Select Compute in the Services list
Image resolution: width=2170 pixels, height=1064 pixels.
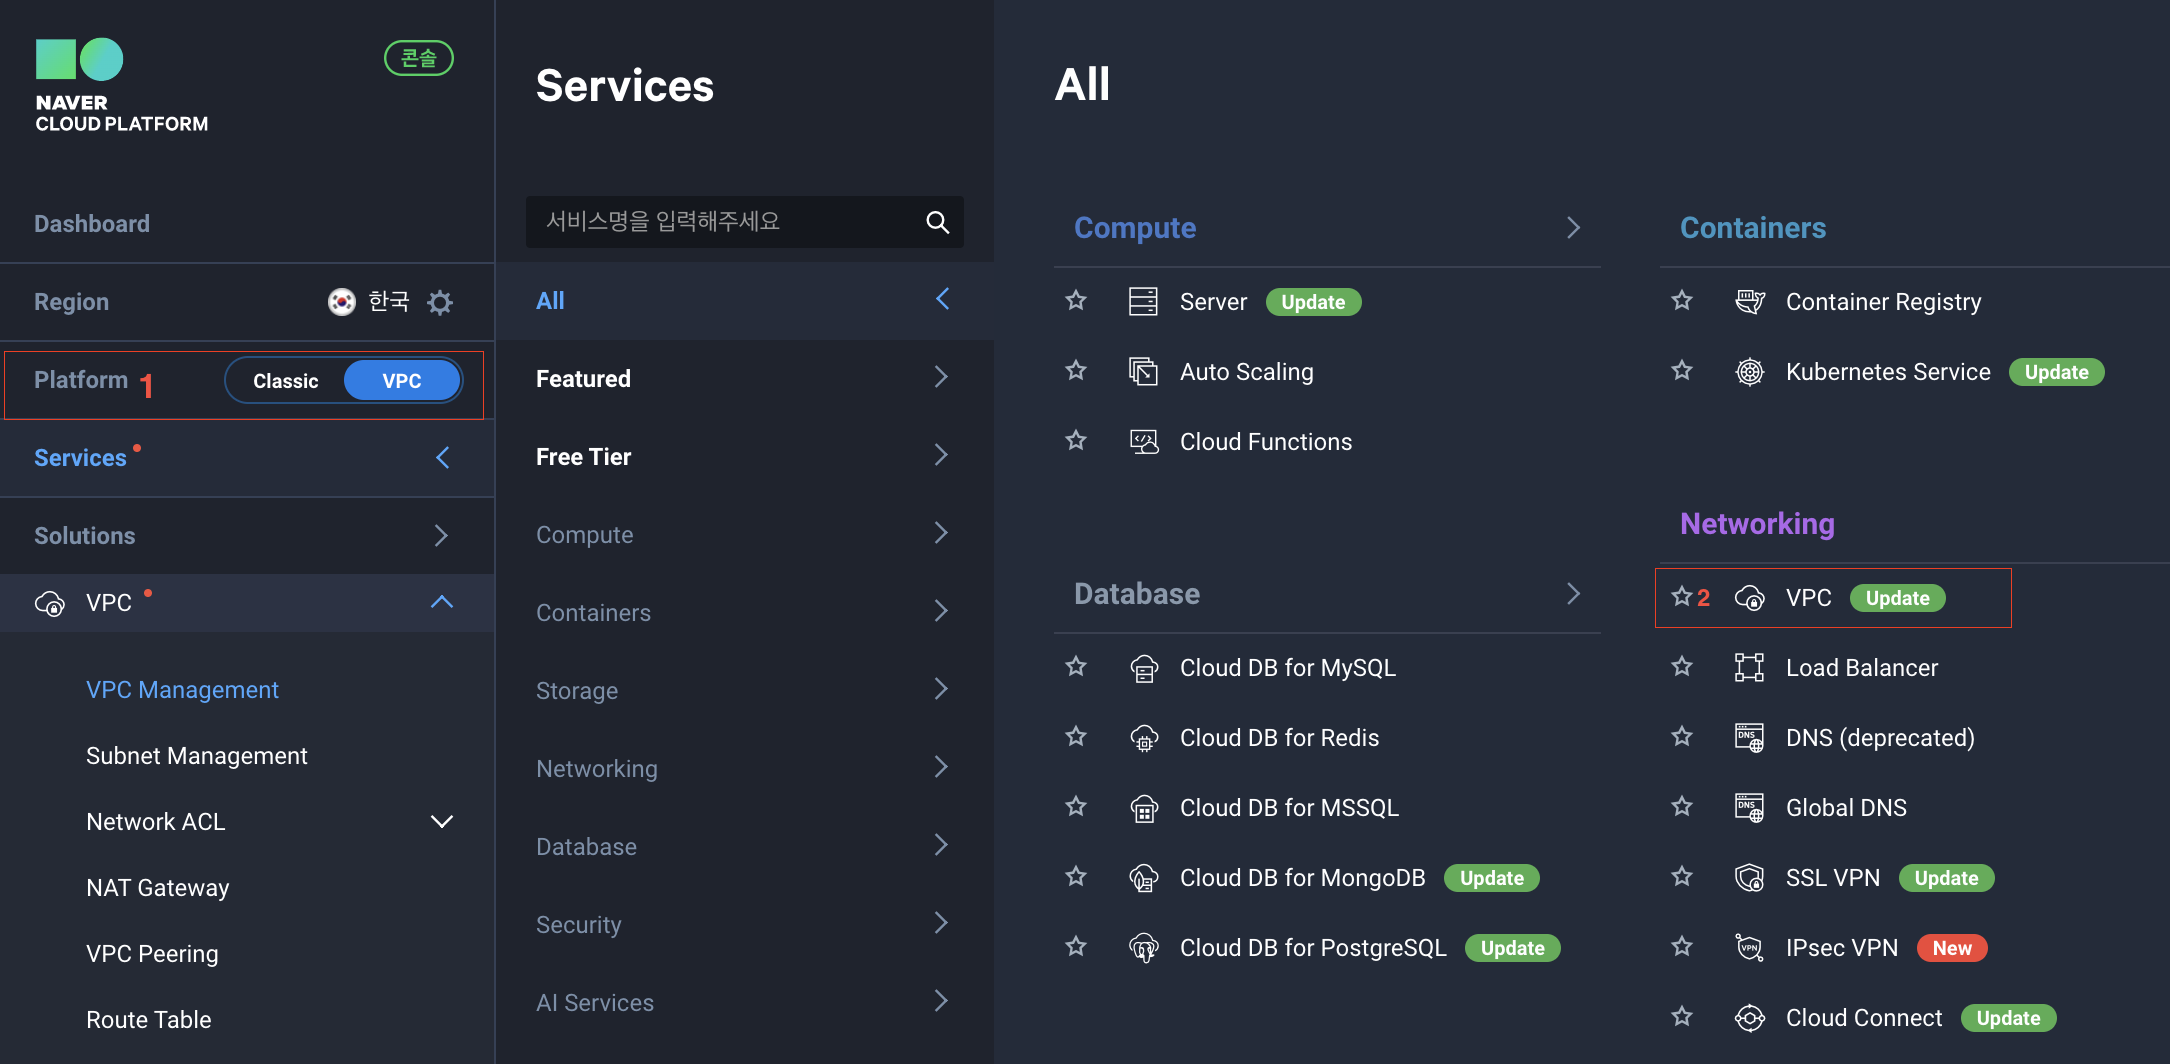tap(745, 535)
